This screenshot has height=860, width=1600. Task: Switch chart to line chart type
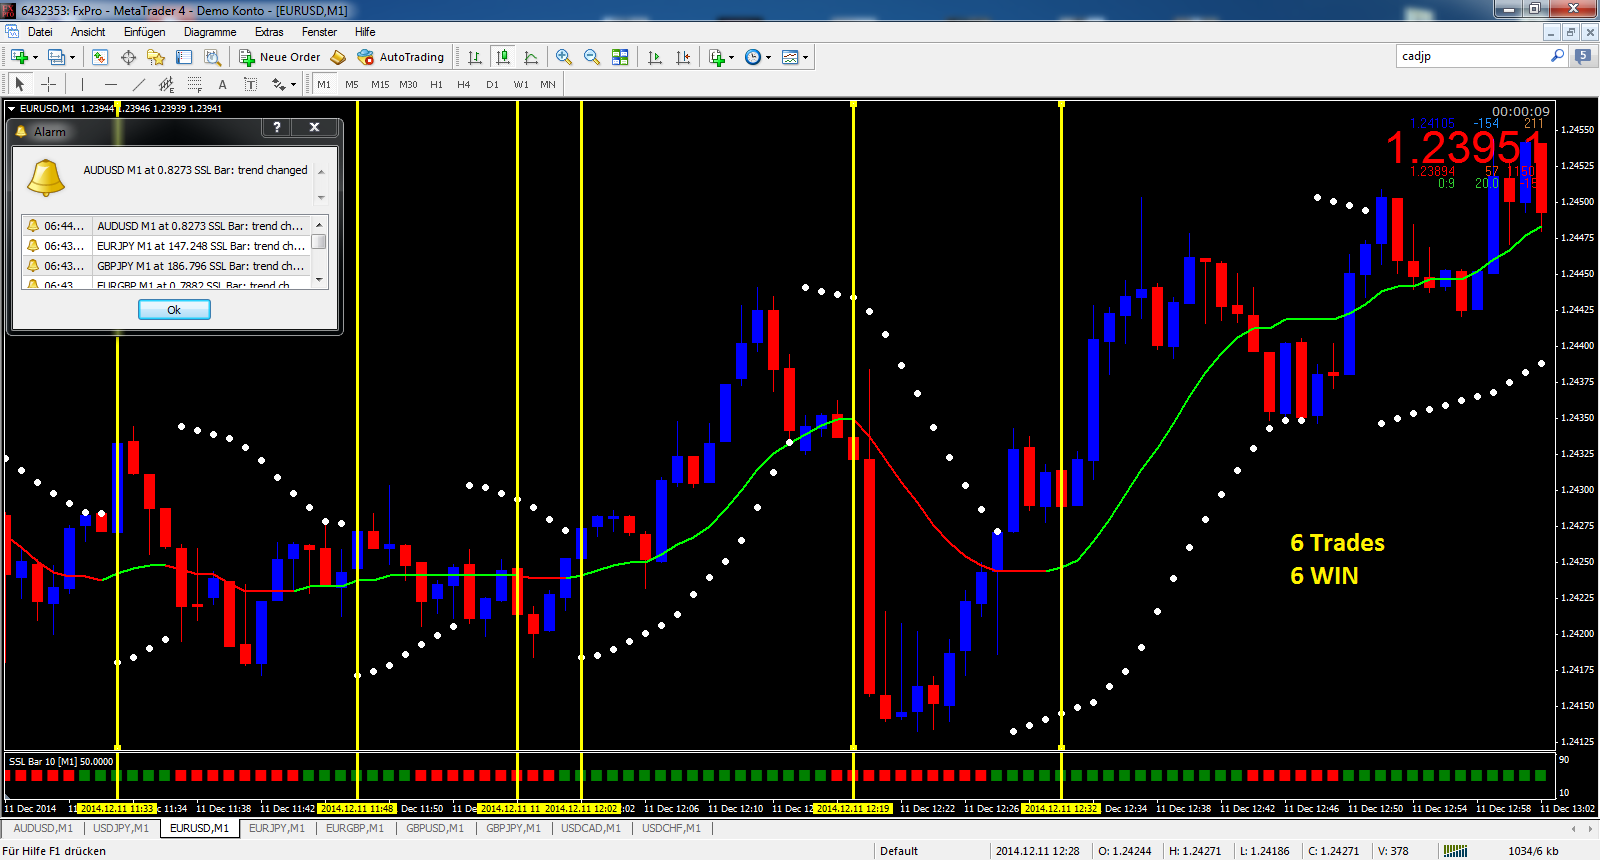point(531,57)
